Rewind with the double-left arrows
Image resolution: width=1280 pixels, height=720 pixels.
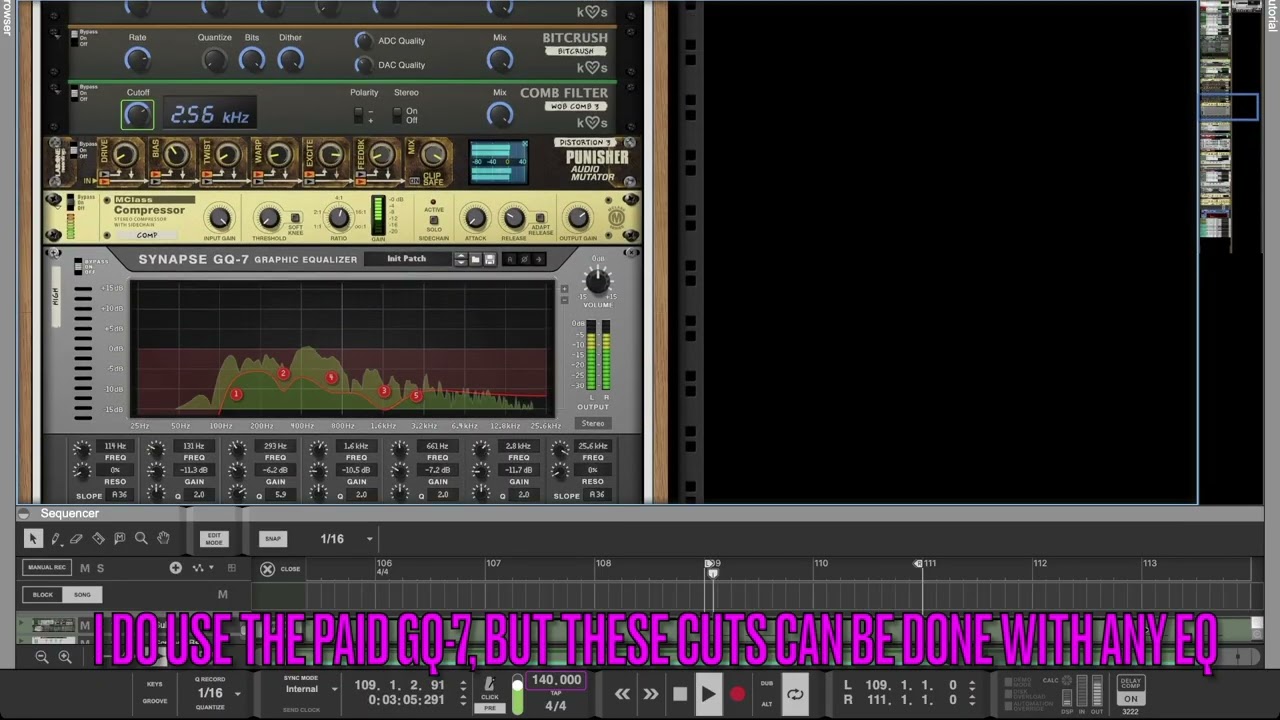(x=622, y=694)
